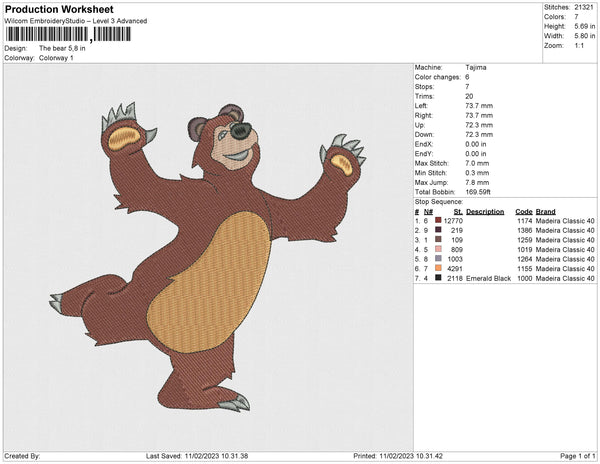600x464 pixels.
Task: Click the EndX value '0.00 in'
Action: [476, 144]
